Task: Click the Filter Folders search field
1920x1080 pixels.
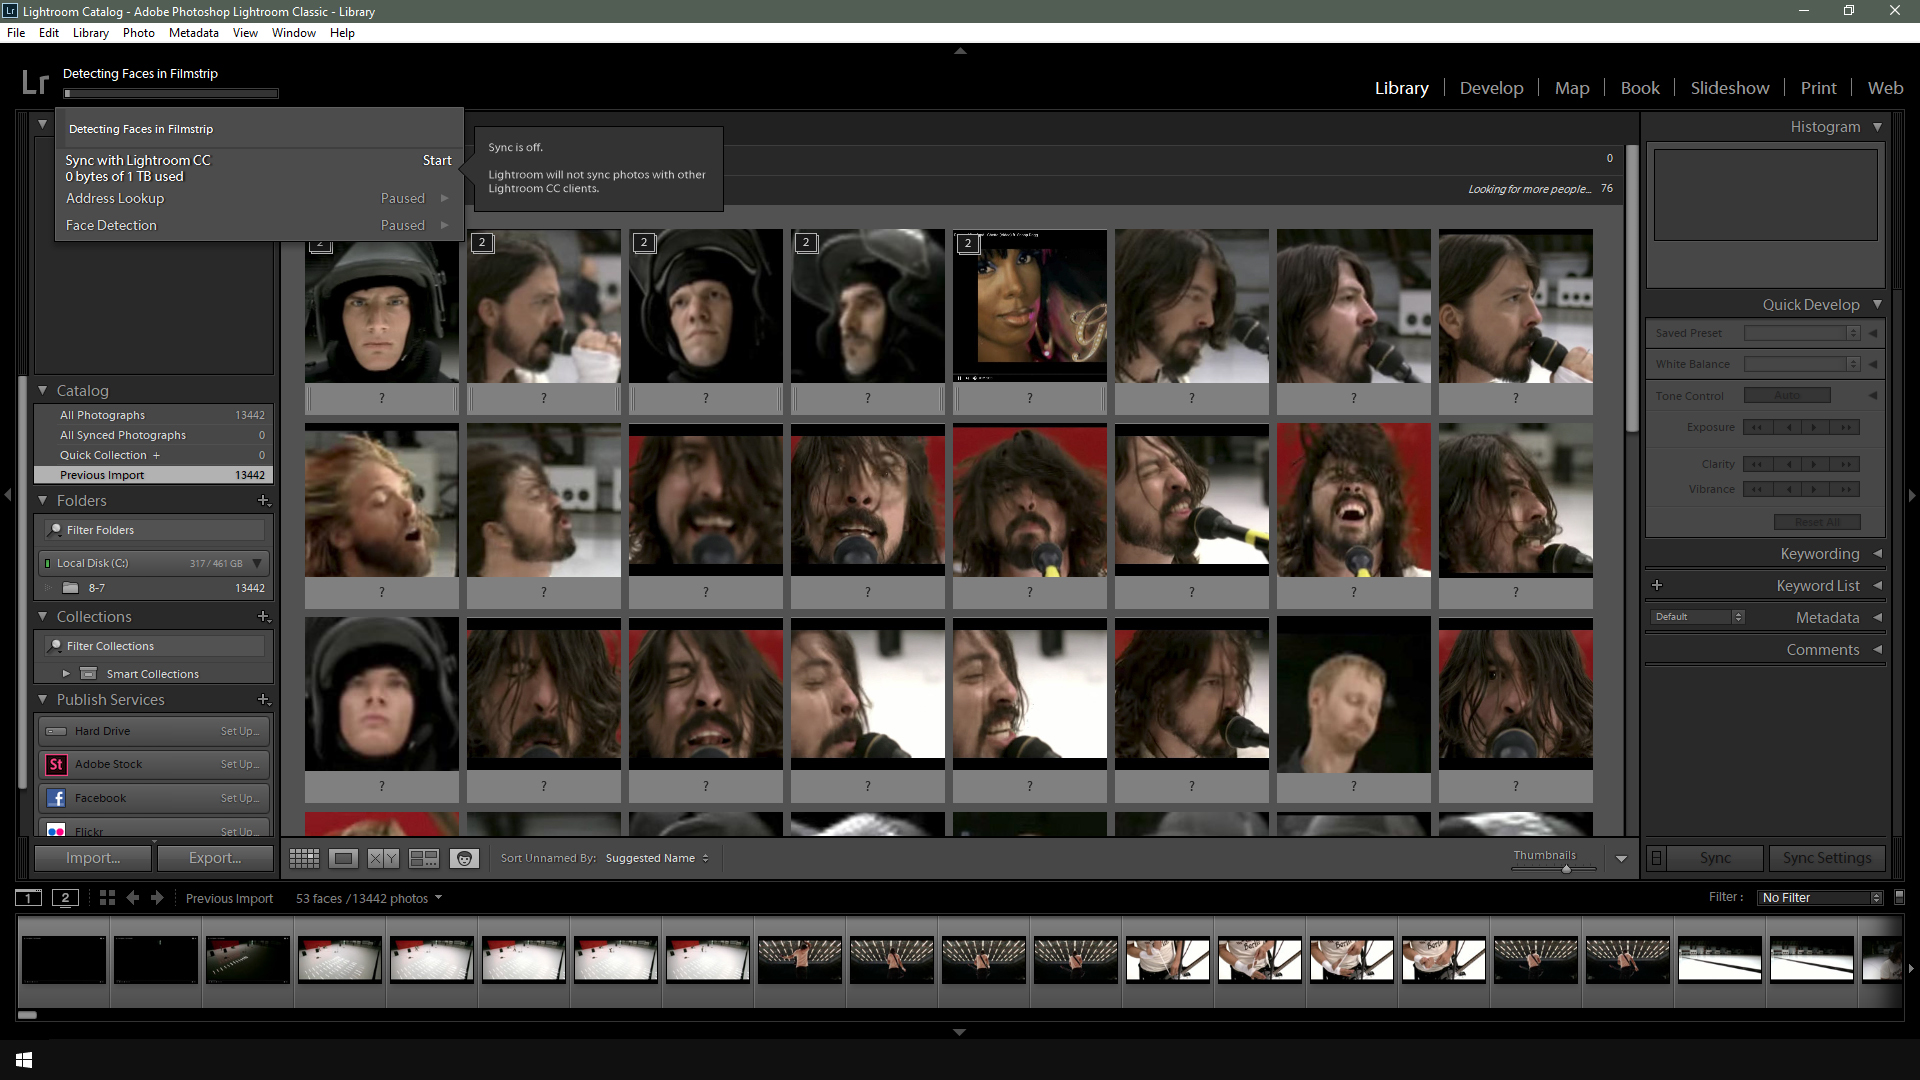Action: (x=154, y=530)
